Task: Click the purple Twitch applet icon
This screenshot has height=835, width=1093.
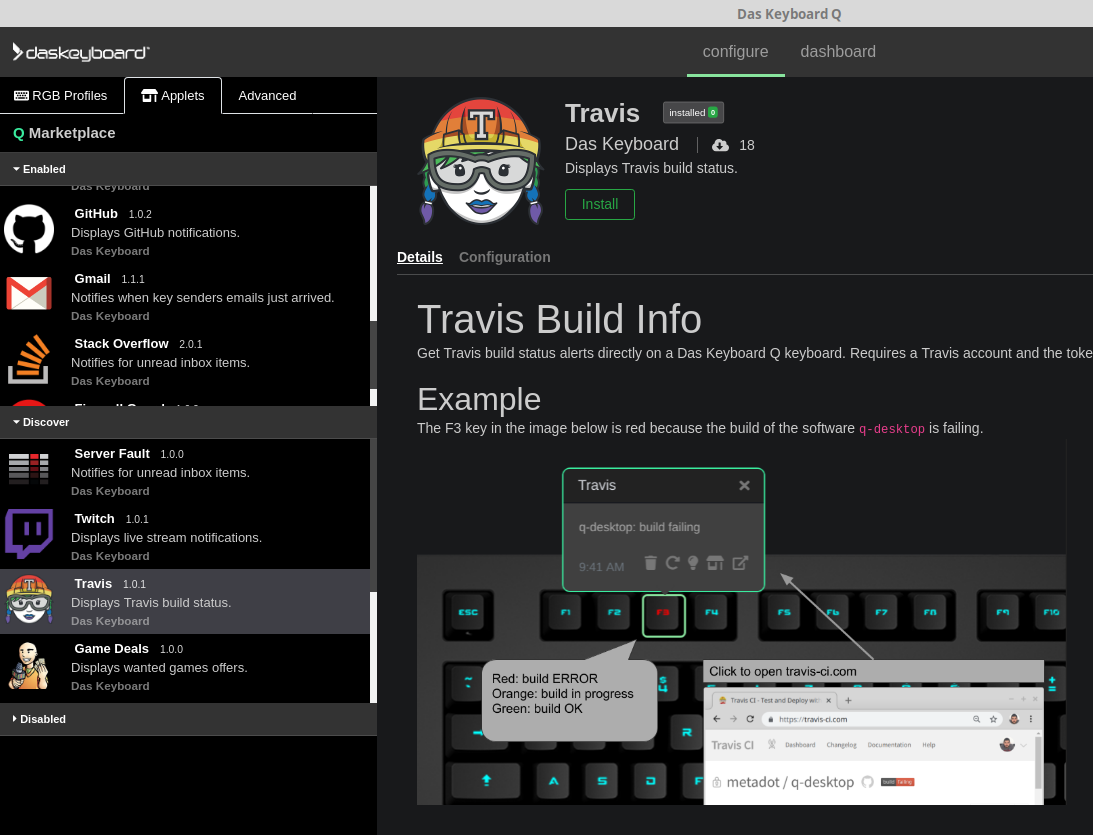Action: tap(29, 533)
